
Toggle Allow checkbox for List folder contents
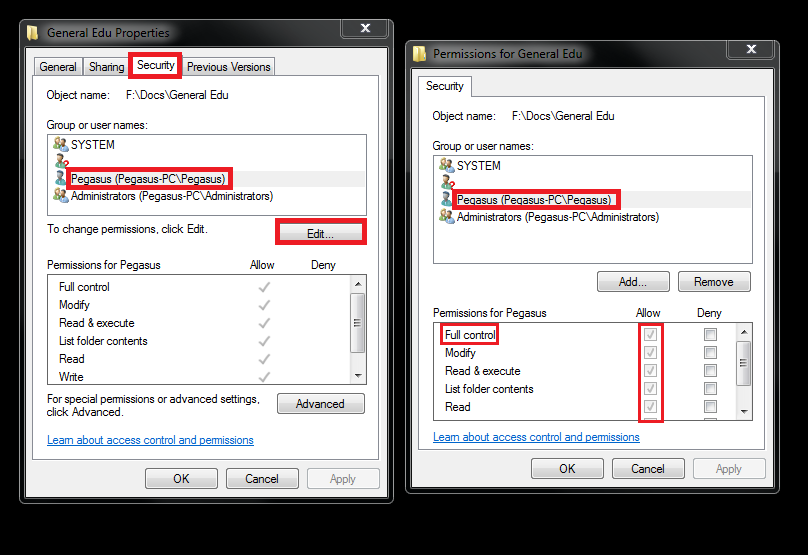[650, 389]
